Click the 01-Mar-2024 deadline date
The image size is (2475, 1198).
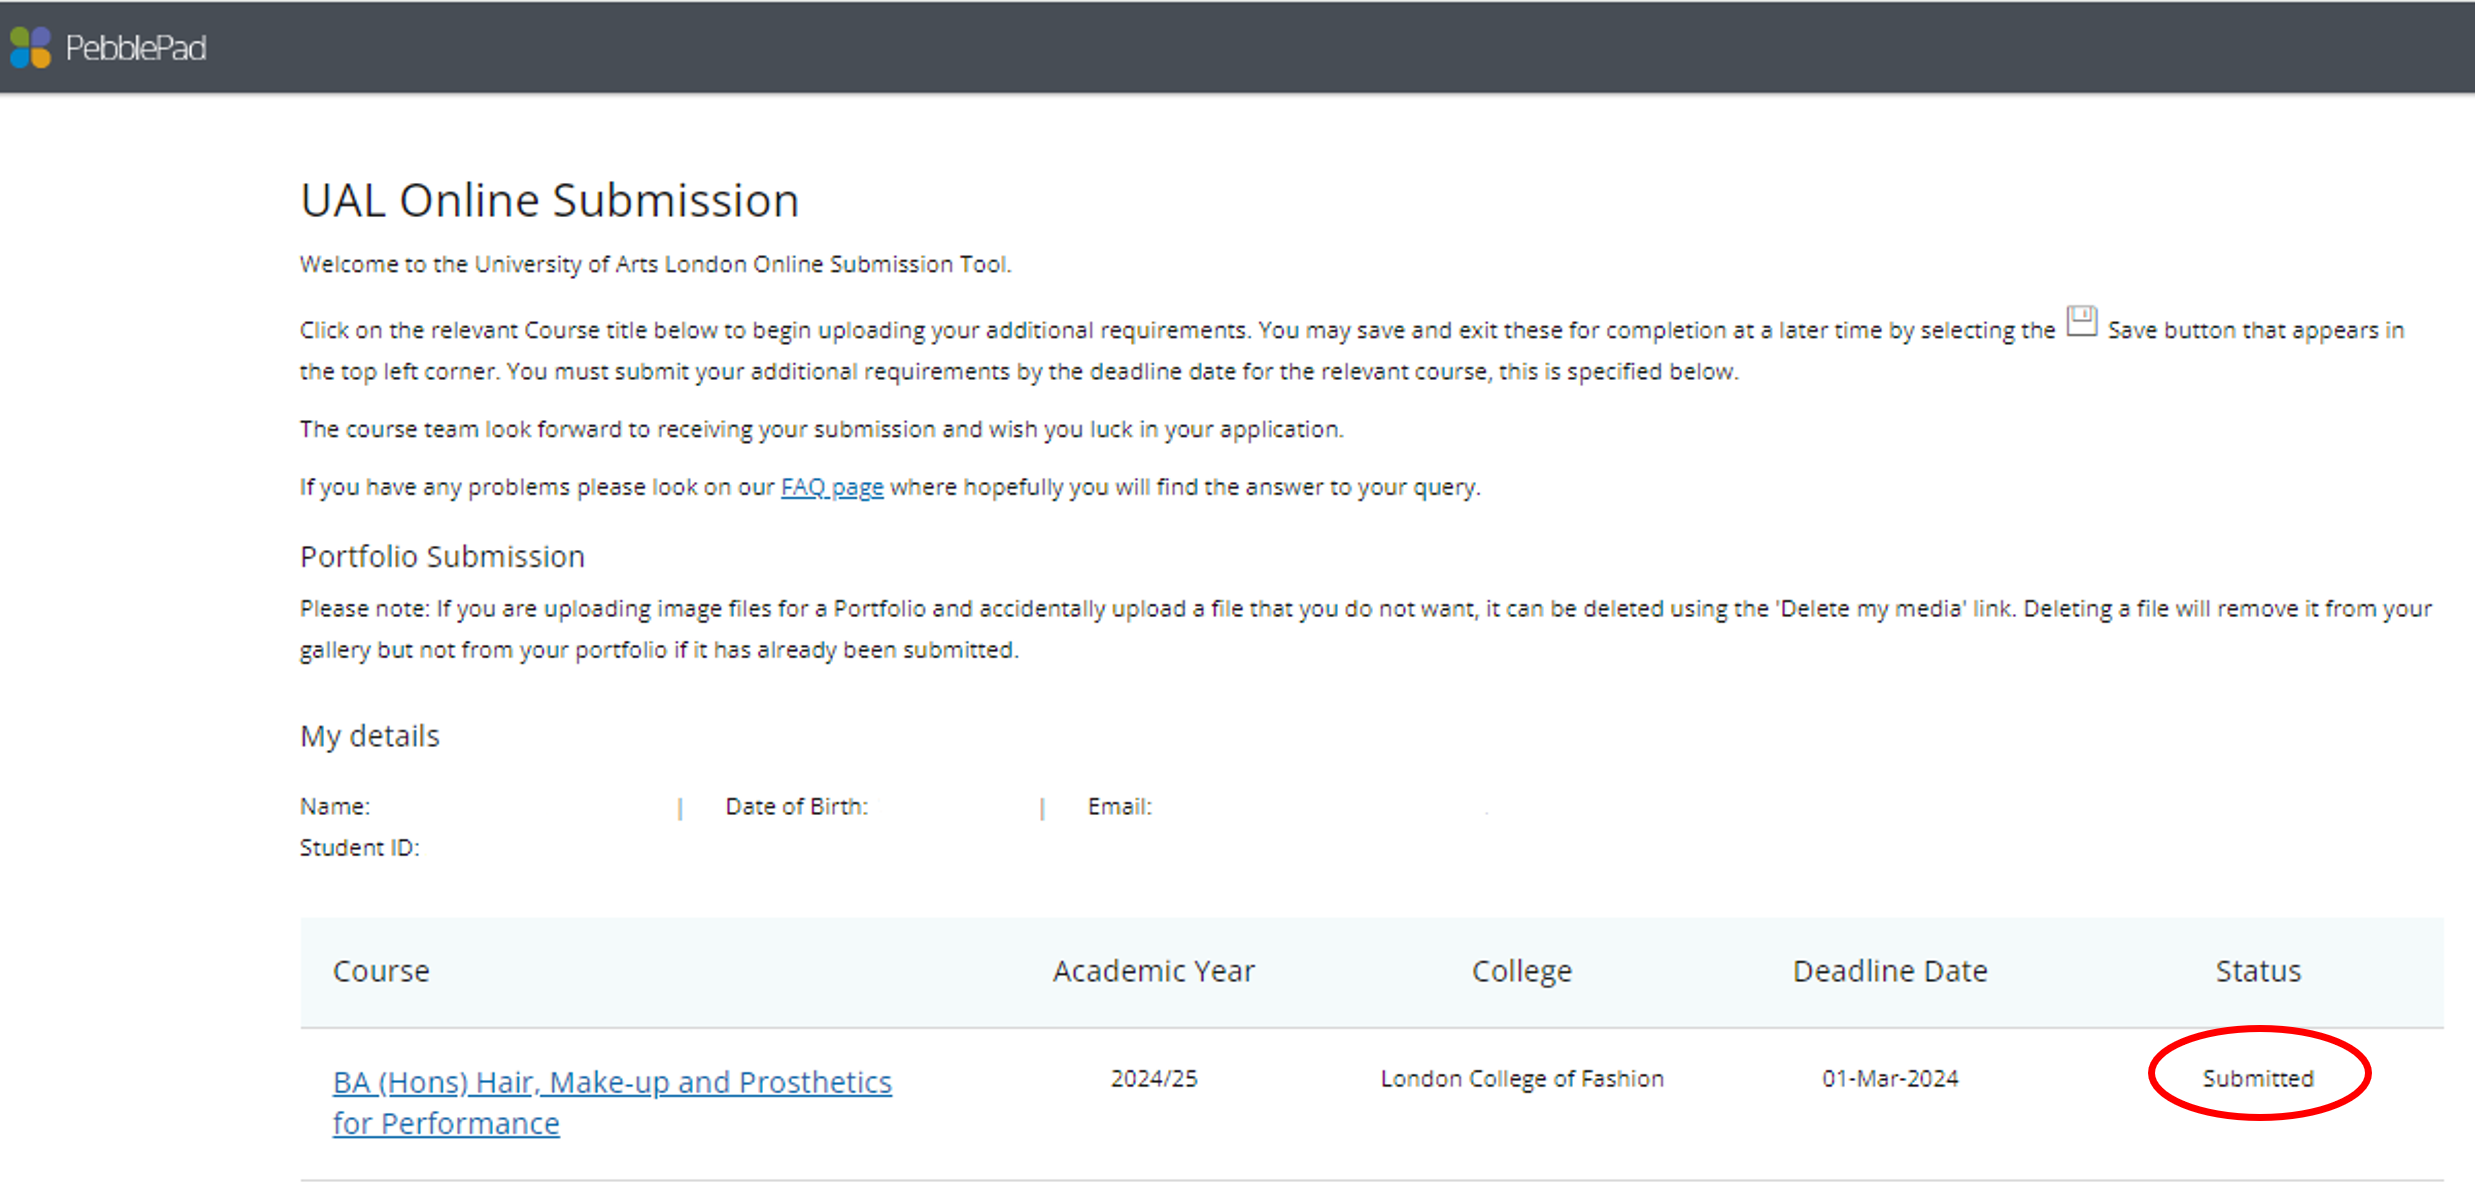coord(1889,1079)
